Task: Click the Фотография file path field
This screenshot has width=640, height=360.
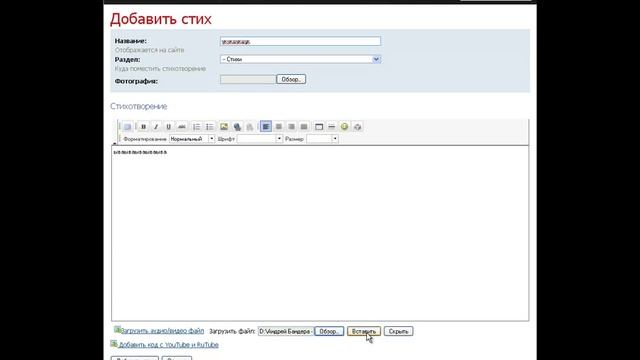Action: (x=248, y=80)
